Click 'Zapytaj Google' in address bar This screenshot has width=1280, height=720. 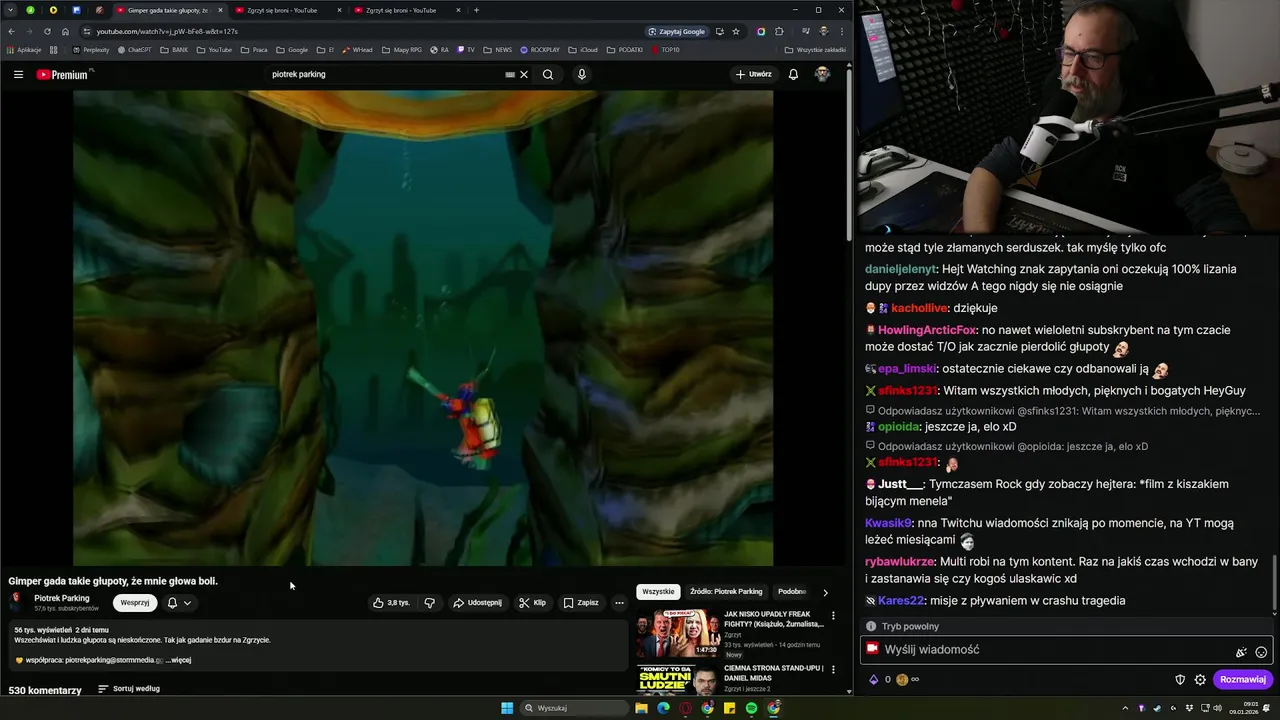tap(676, 31)
